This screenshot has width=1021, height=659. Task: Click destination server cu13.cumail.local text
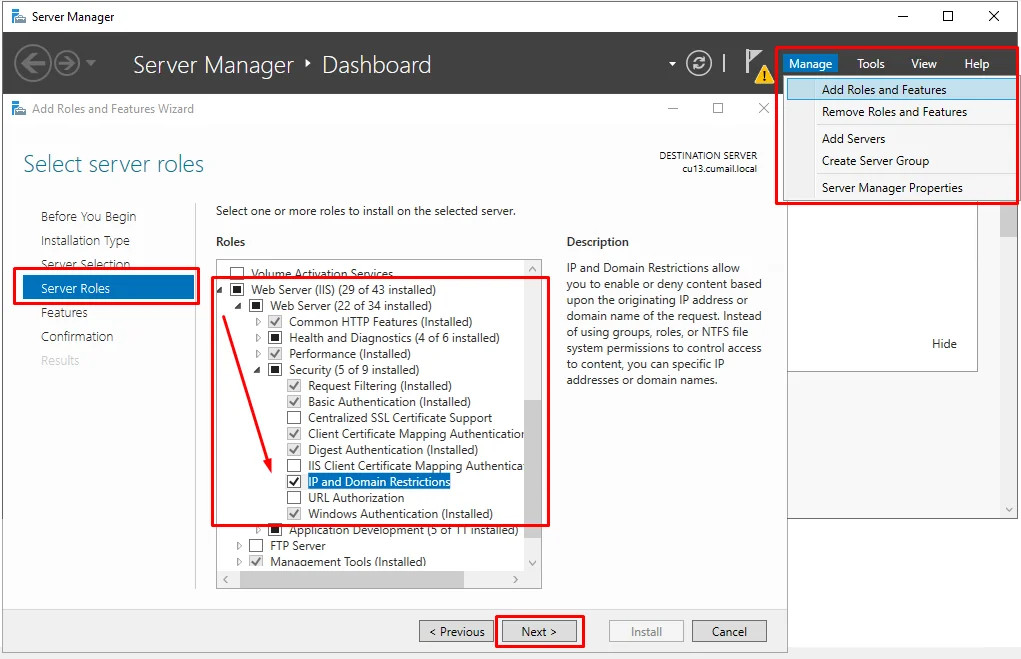click(720, 169)
